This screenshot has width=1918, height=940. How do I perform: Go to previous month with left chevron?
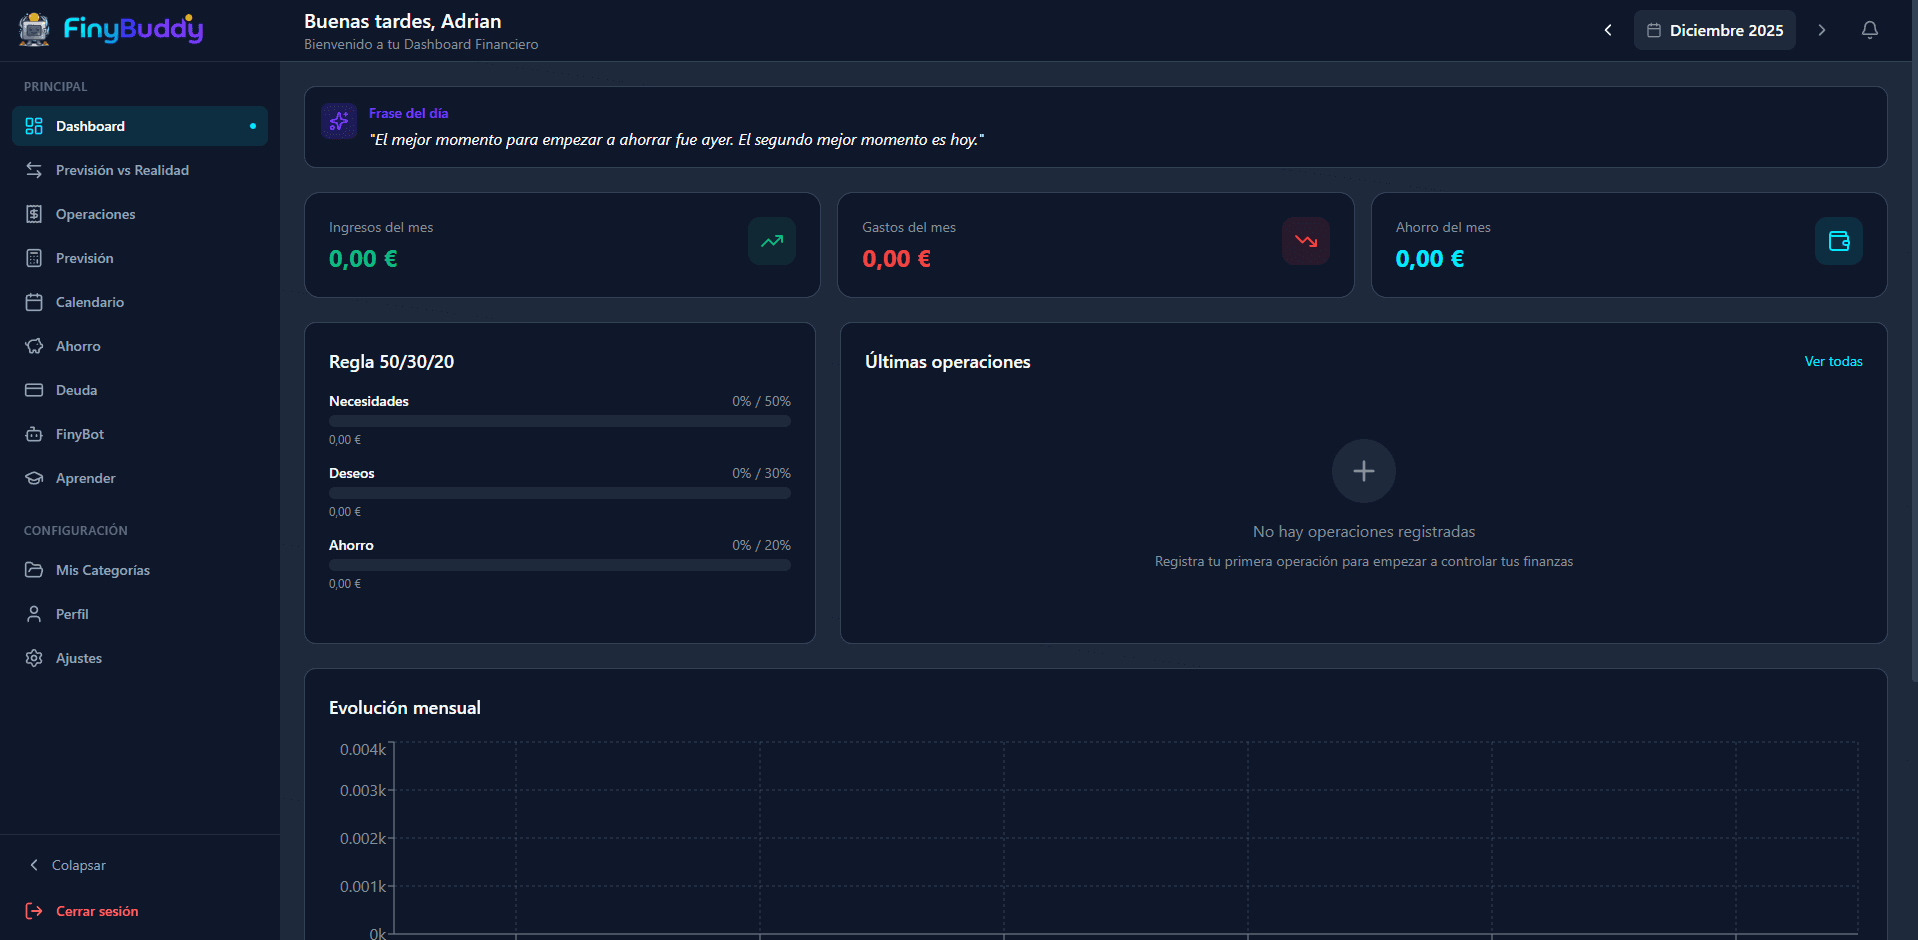point(1608,30)
